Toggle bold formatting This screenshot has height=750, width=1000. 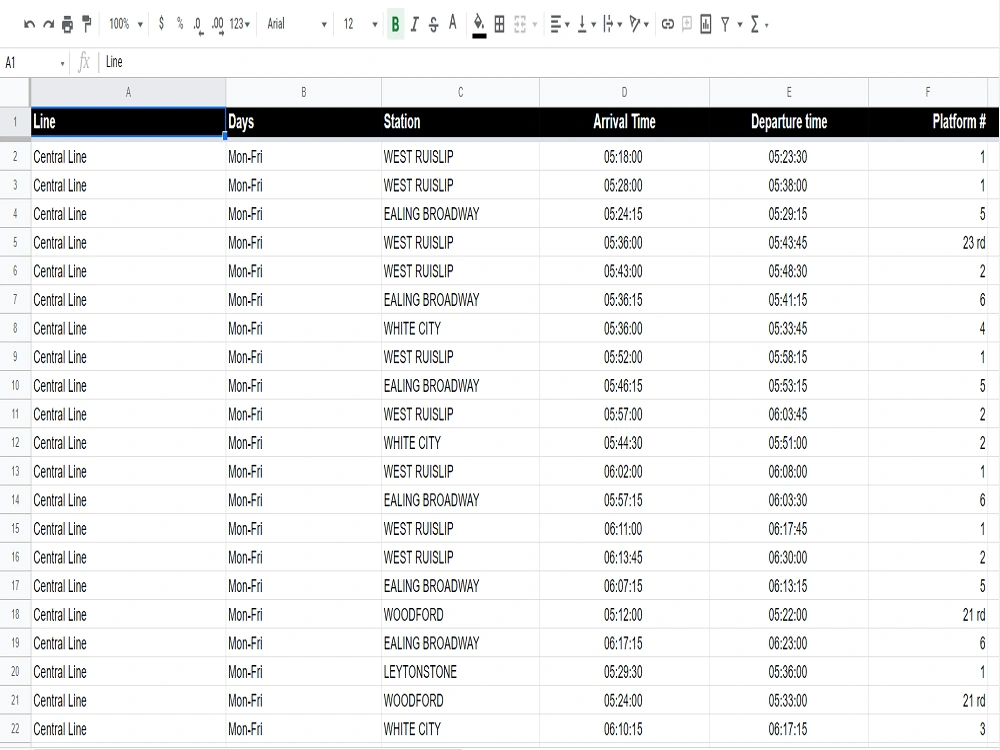click(x=395, y=25)
